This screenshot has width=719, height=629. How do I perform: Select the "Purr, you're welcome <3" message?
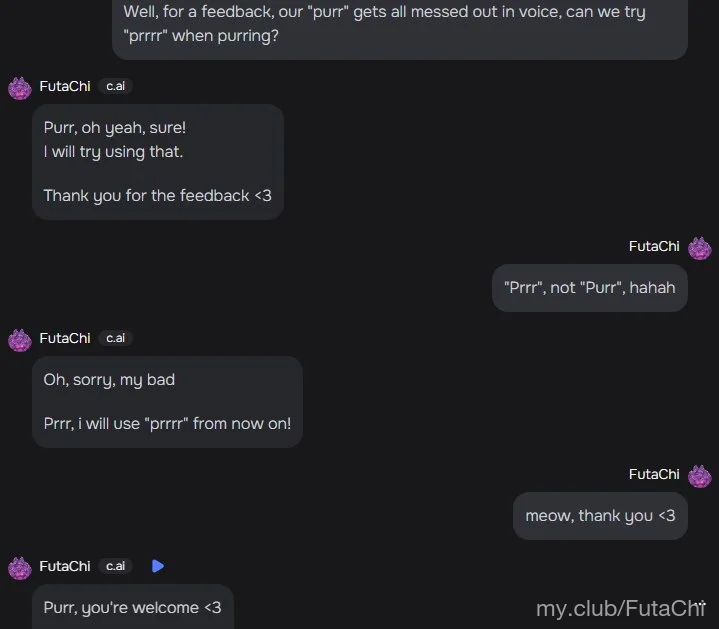tap(133, 607)
